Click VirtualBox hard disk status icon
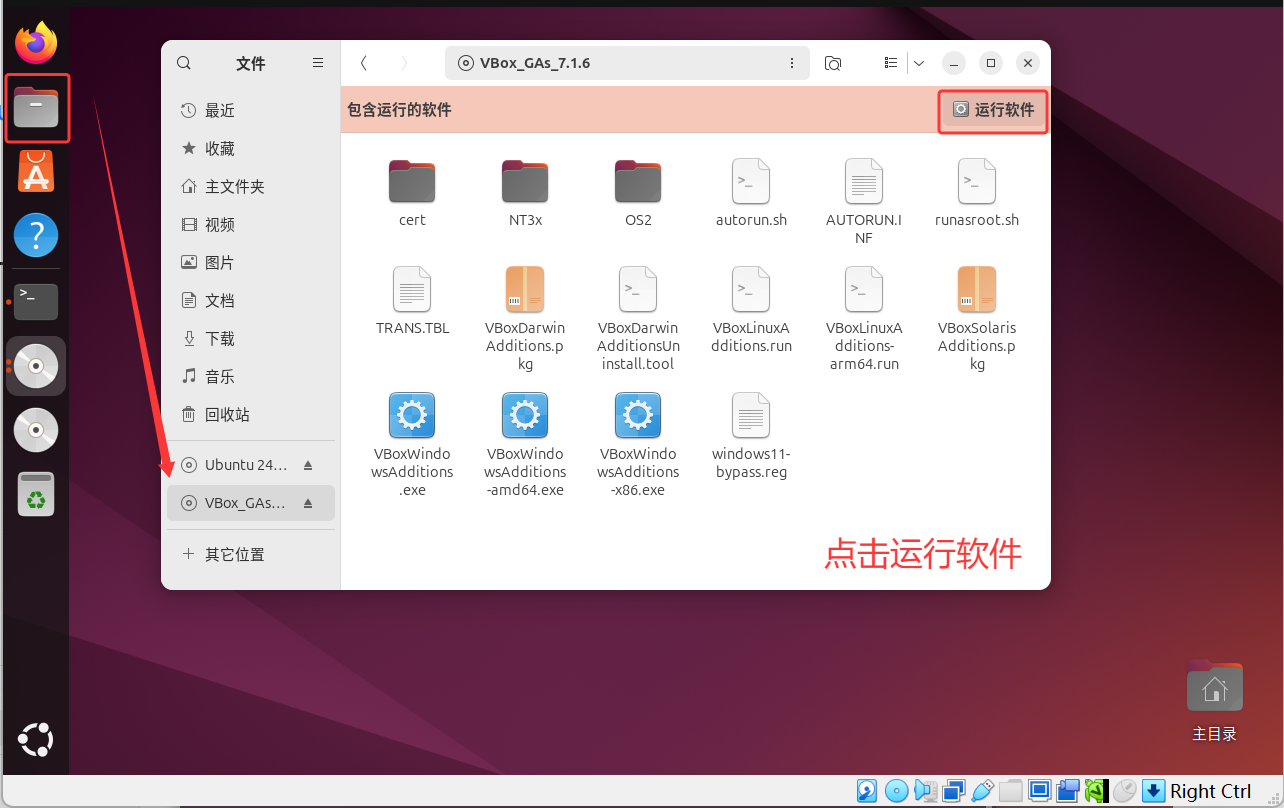The height and width of the screenshot is (808, 1284). pos(867,791)
